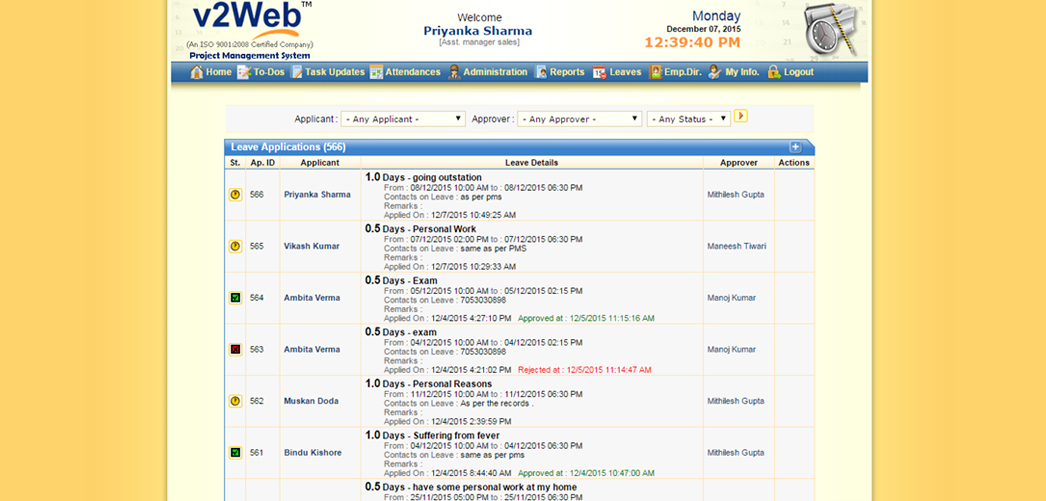Expand the Any Approver dropdown
1046x501 pixels.
tap(579, 119)
